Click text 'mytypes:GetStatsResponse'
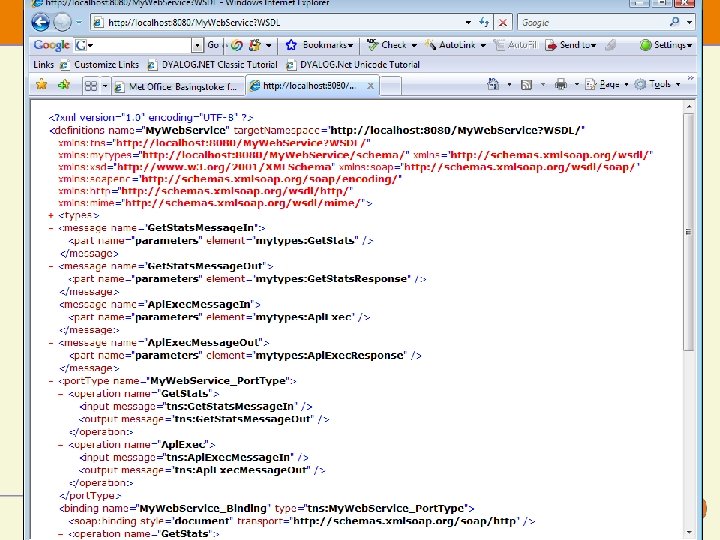The image size is (720, 540). coord(331,279)
